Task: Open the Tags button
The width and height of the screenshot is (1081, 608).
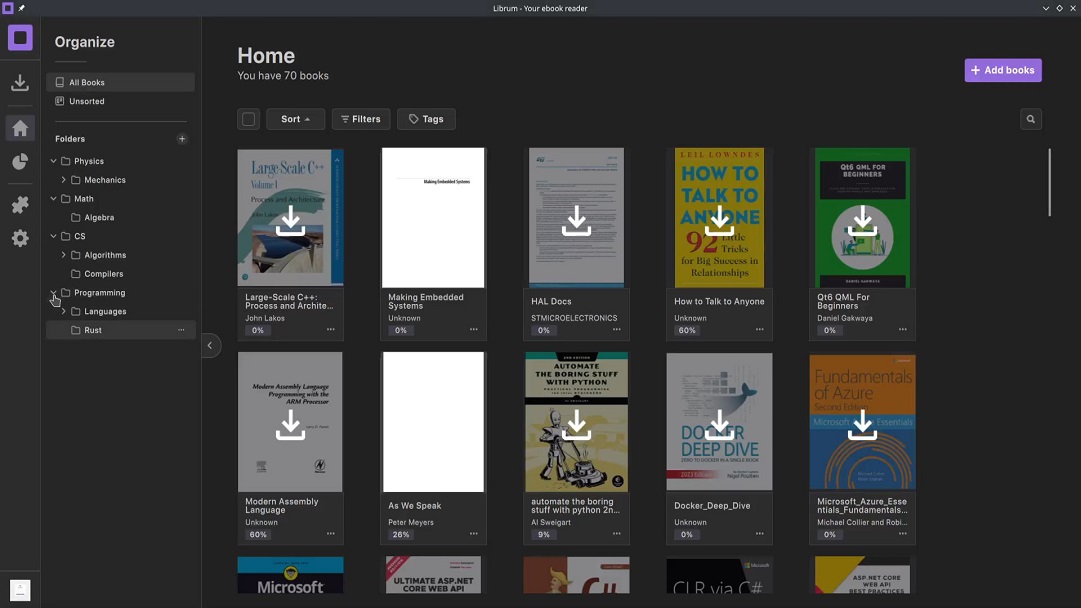Action: [x=426, y=119]
